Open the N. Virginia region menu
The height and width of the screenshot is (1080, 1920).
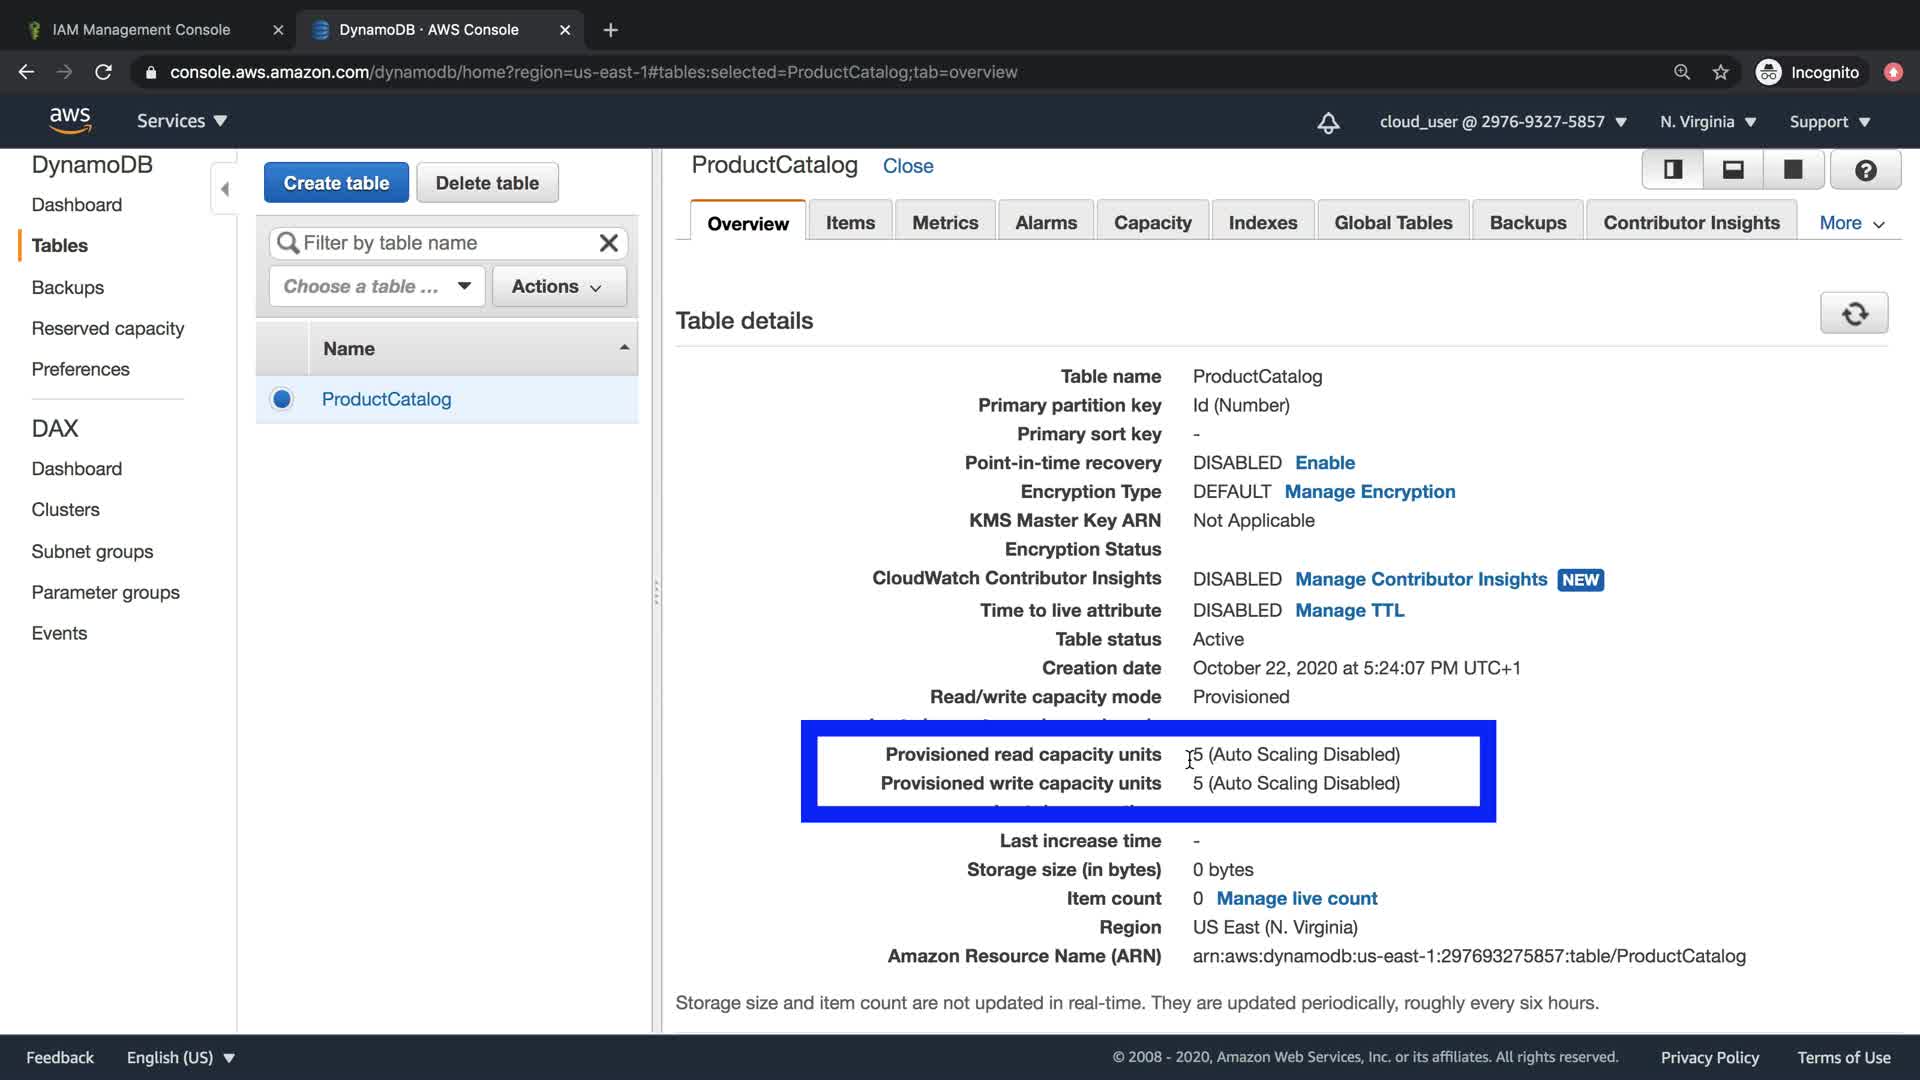[x=1707, y=122]
